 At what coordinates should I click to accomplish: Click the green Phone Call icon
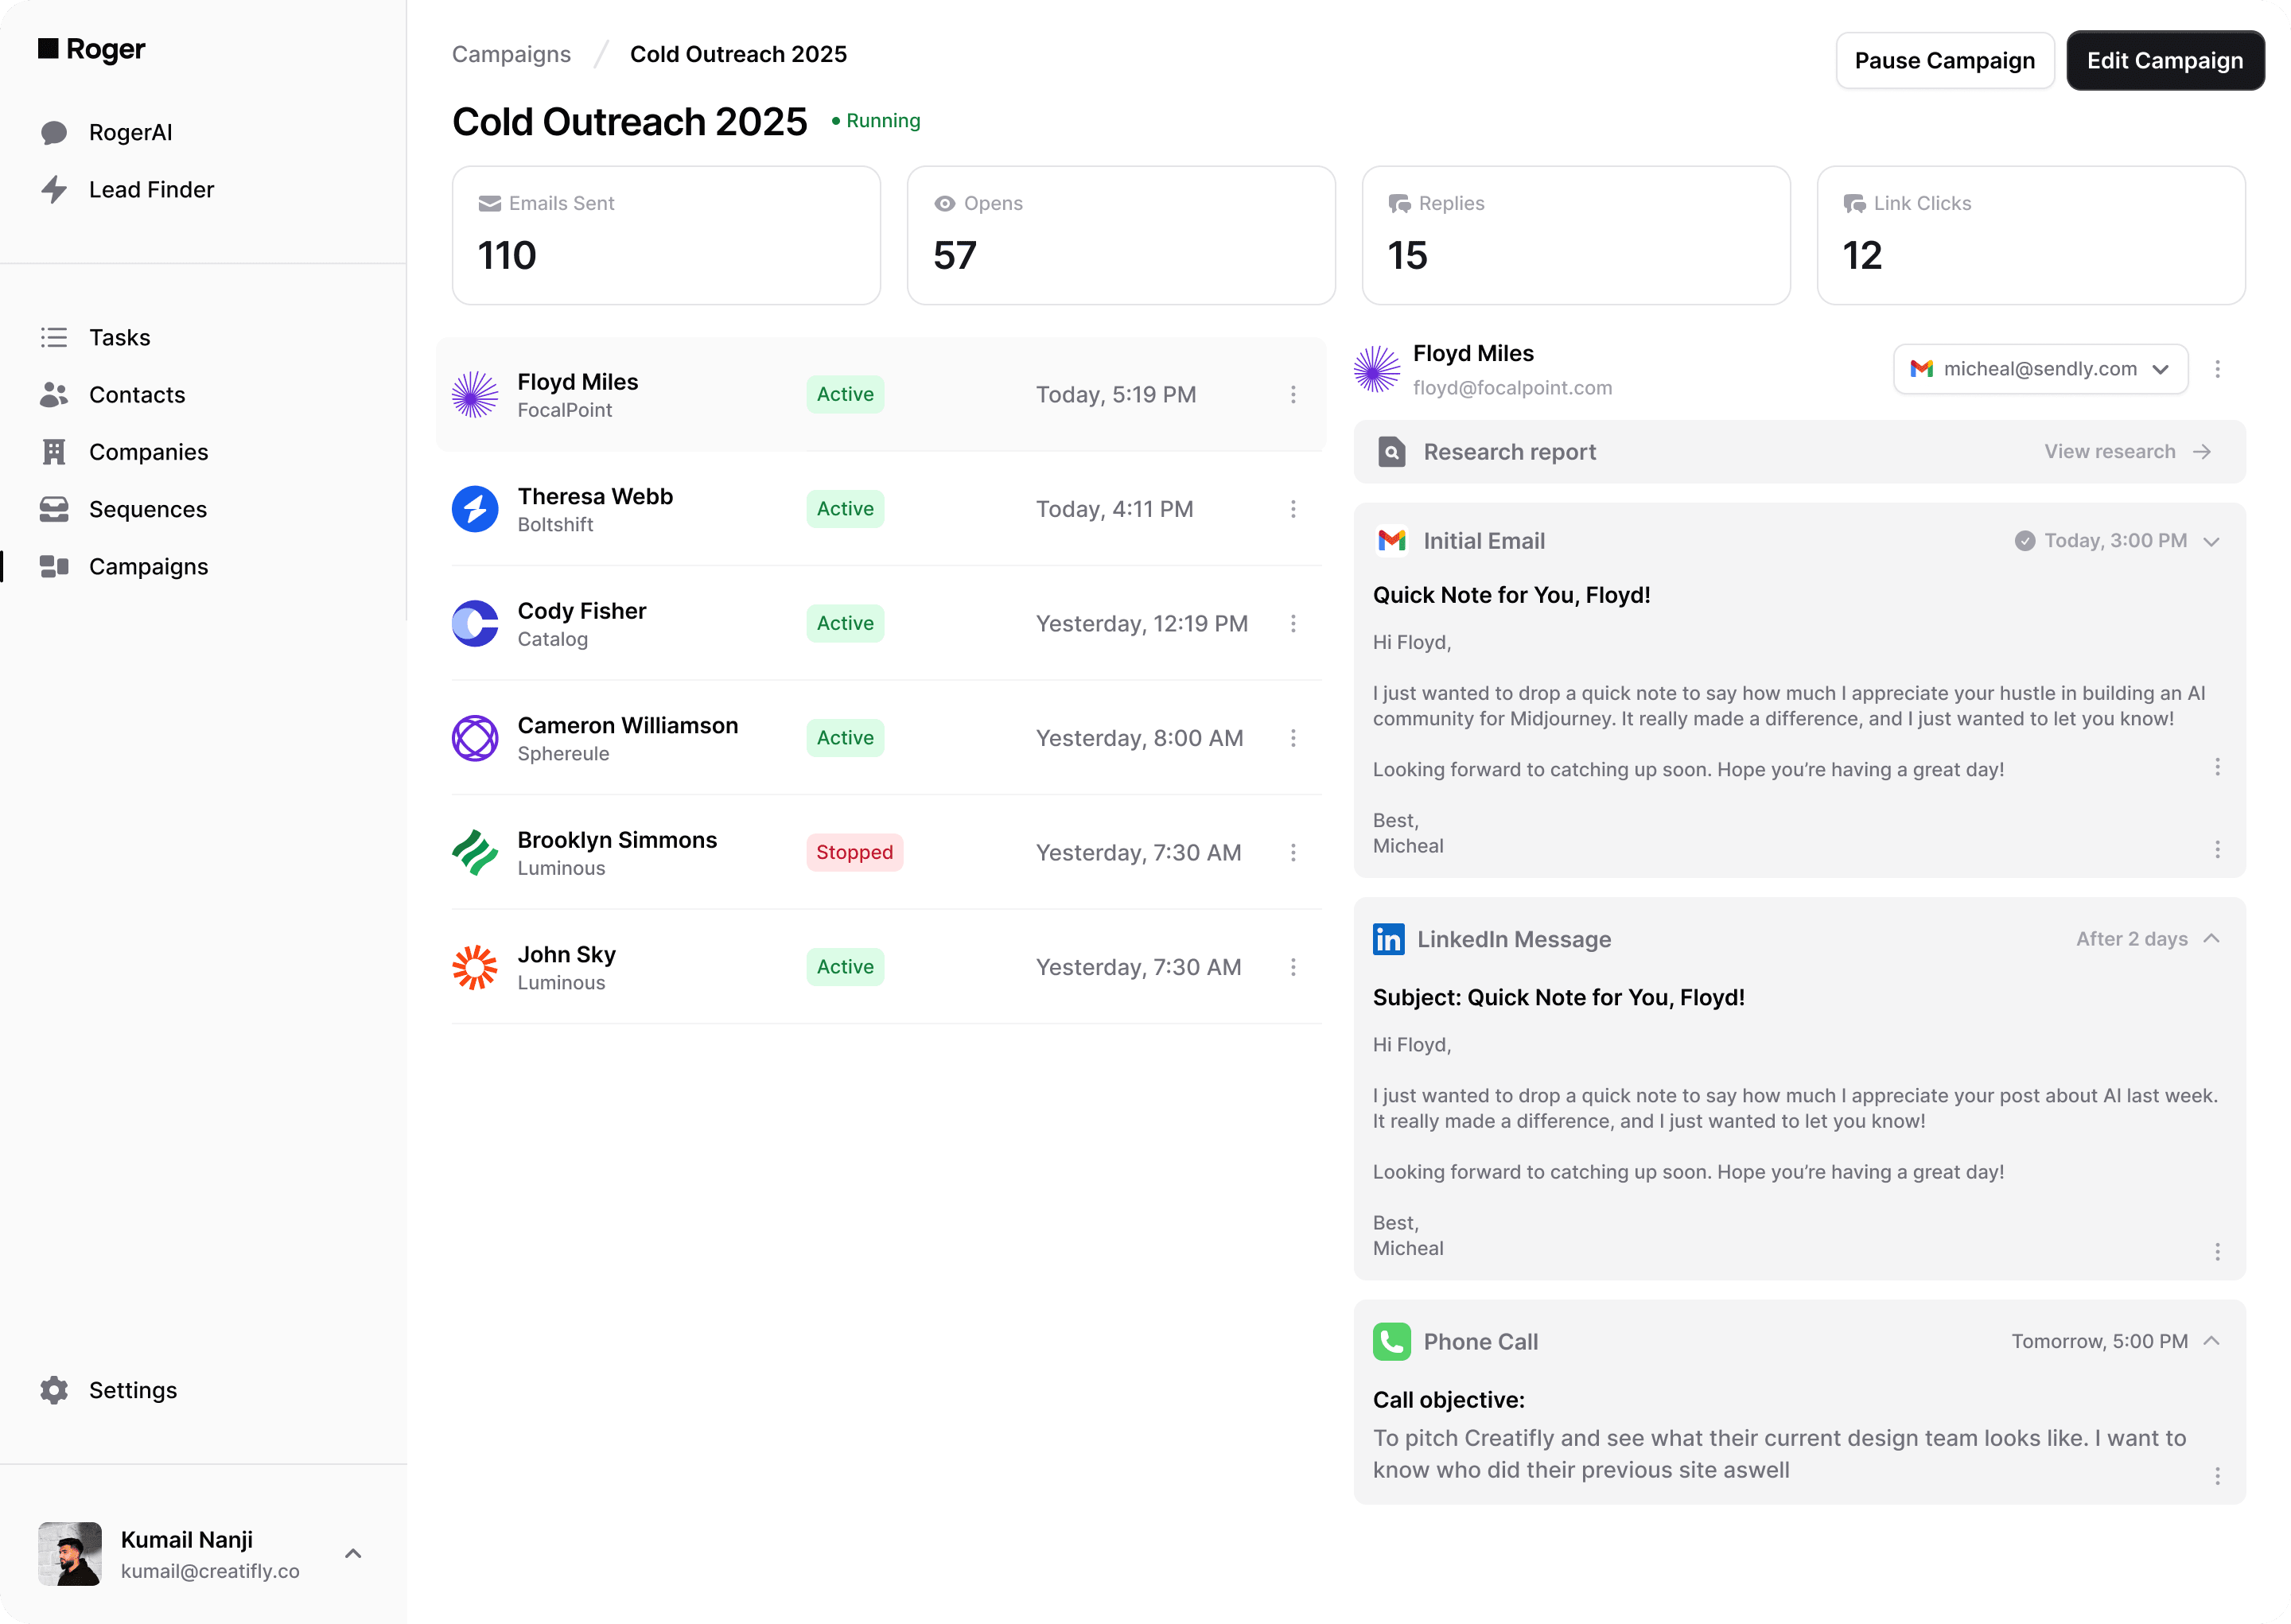(1392, 1342)
